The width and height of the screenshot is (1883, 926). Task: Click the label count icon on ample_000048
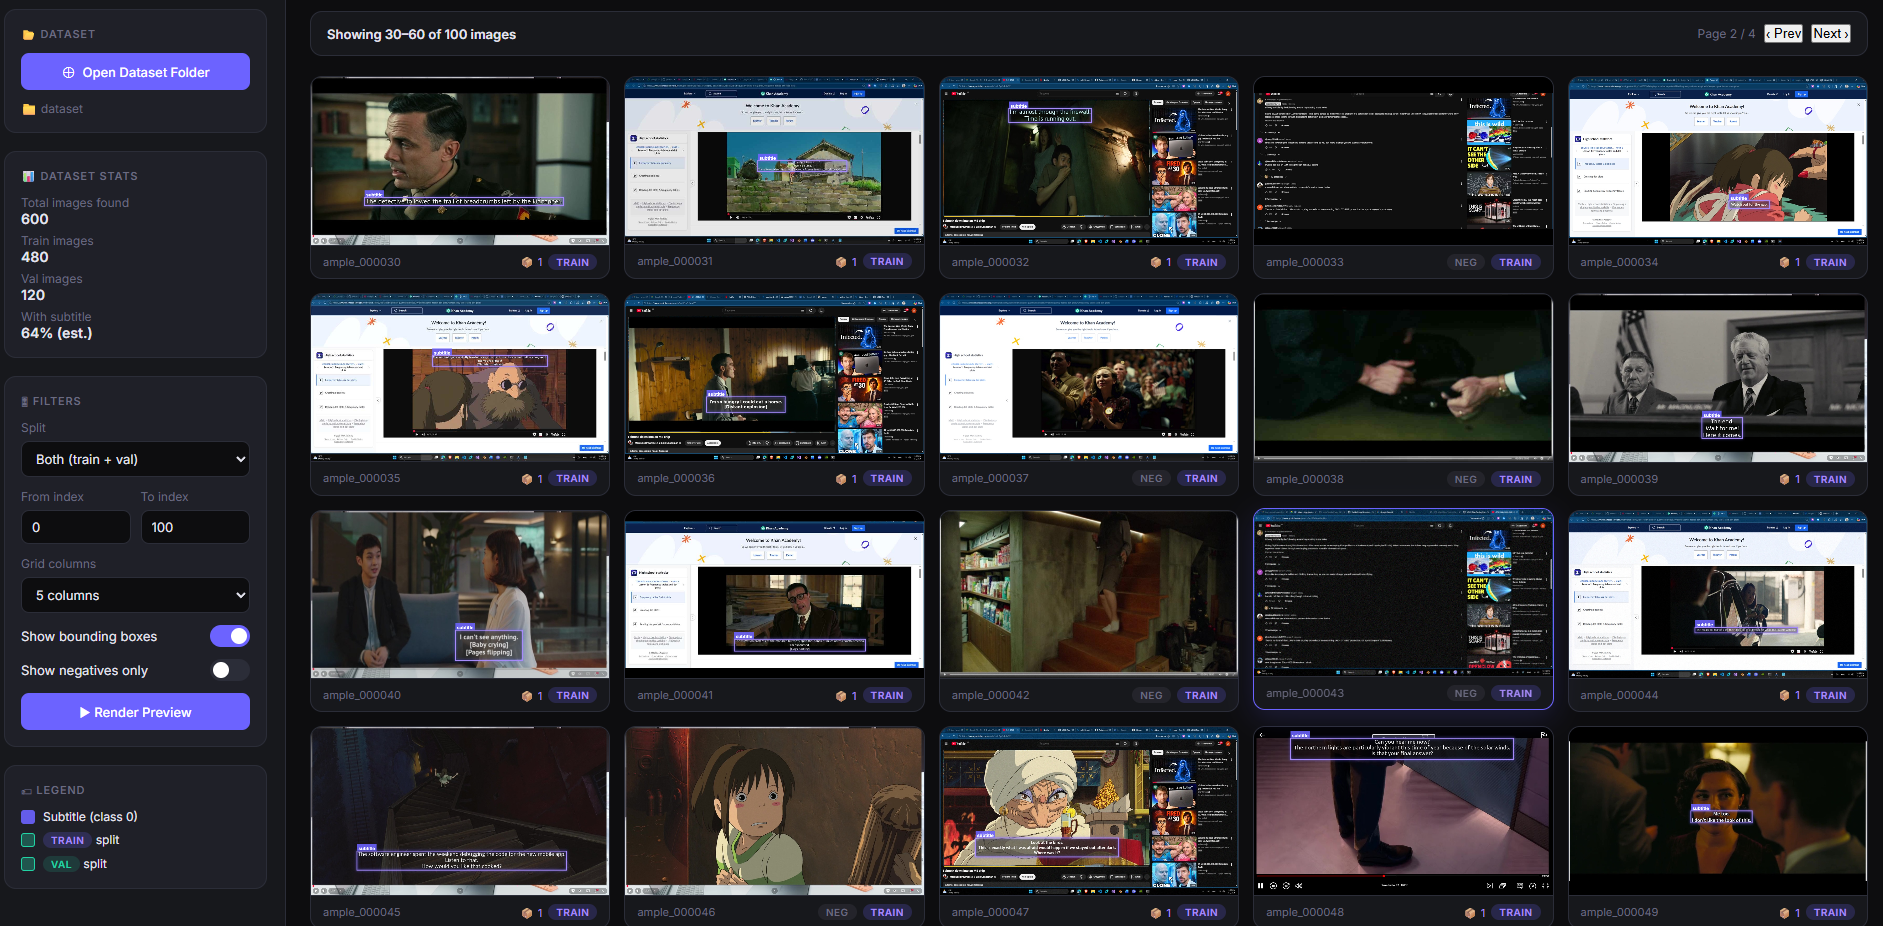(1470, 912)
